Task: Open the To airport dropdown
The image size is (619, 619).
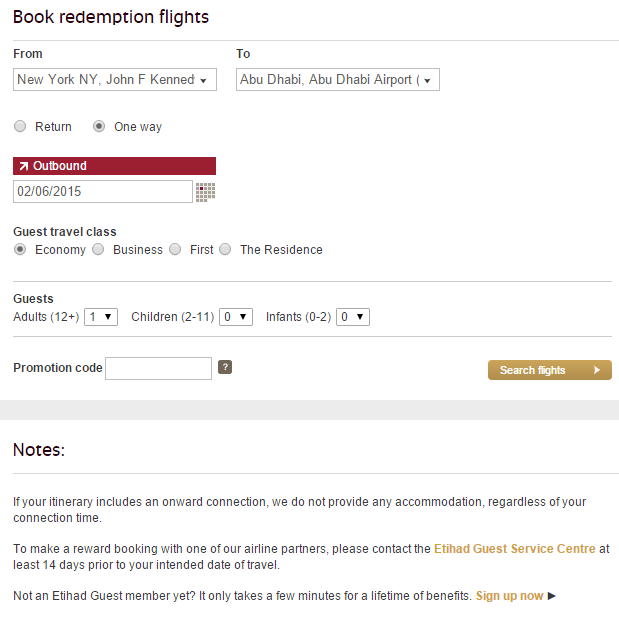Action: click(x=338, y=80)
